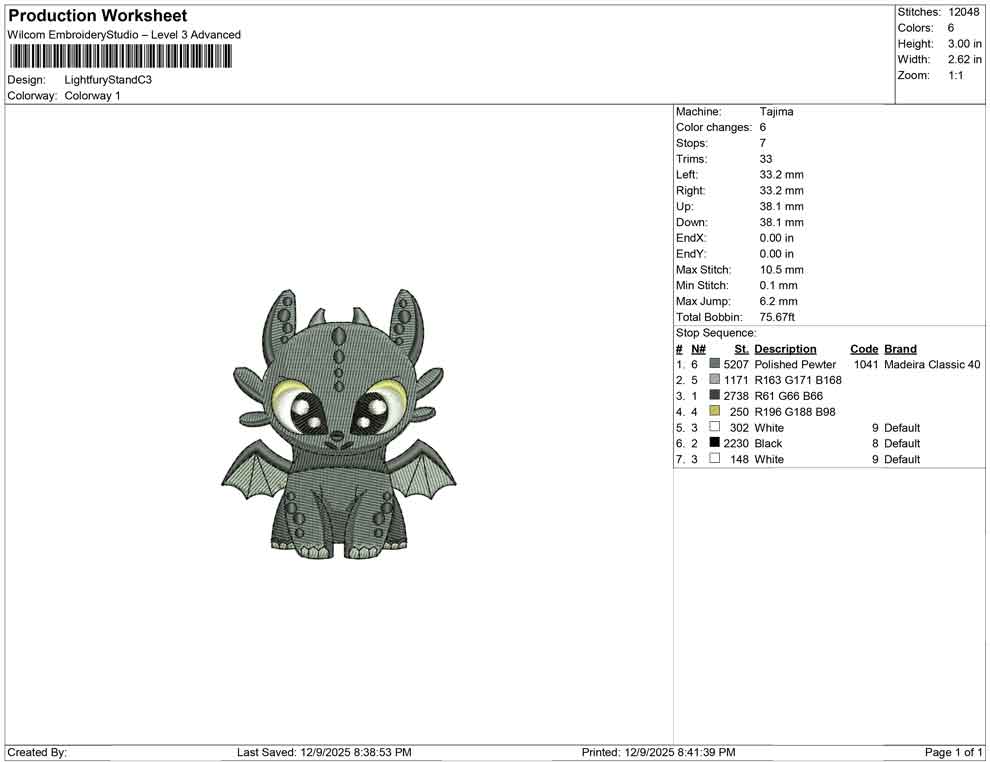Click the 'Description' column header
Viewport: 990px width, 762px height.
(x=785, y=349)
